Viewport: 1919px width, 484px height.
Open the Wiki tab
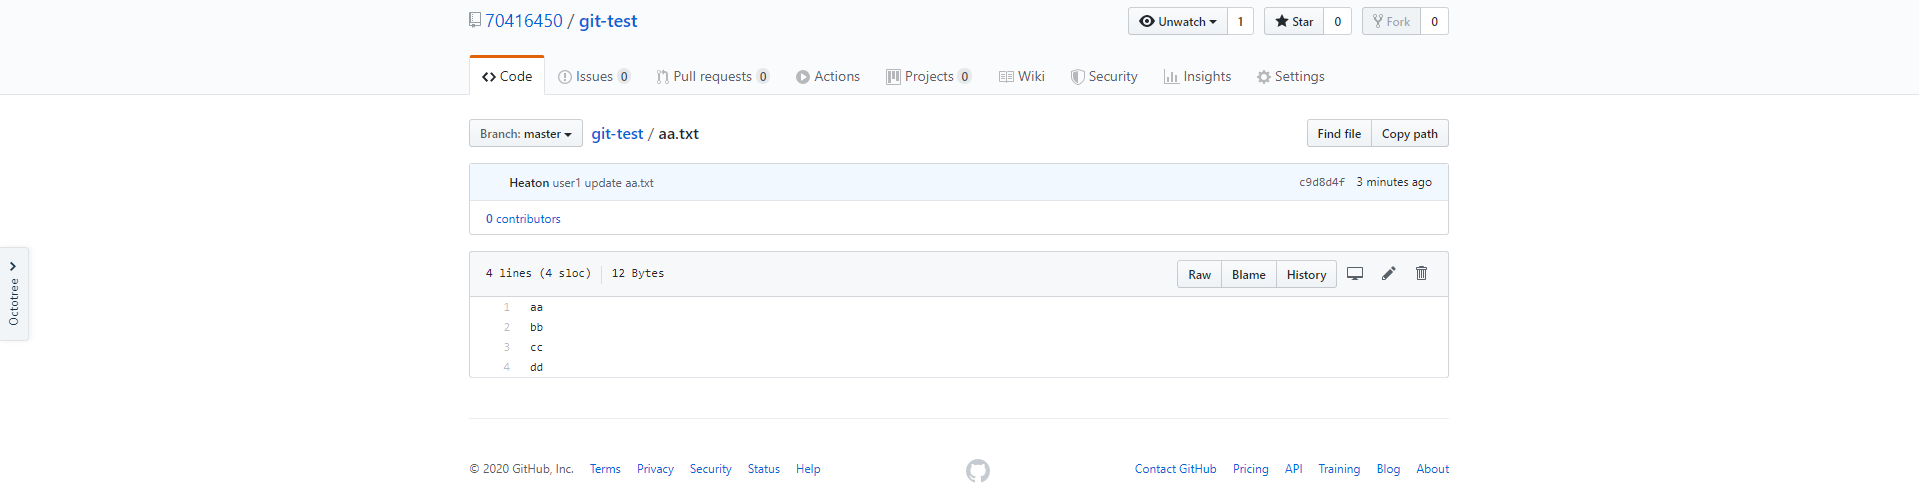(x=1022, y=76)
